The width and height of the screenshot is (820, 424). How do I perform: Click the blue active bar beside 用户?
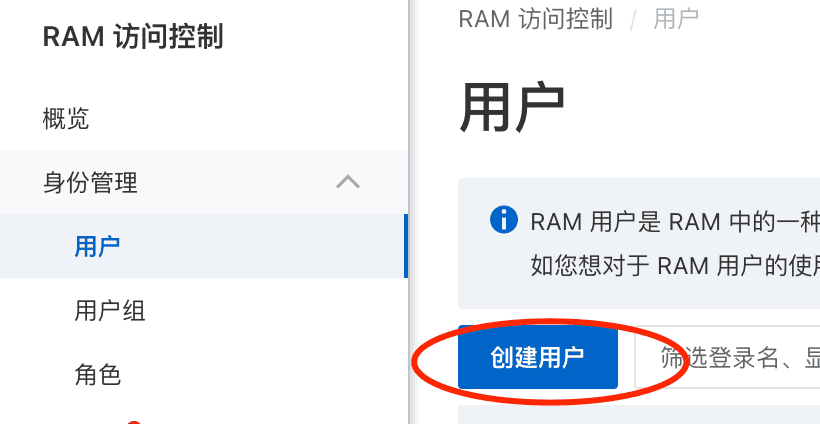(x=406, y=246)
